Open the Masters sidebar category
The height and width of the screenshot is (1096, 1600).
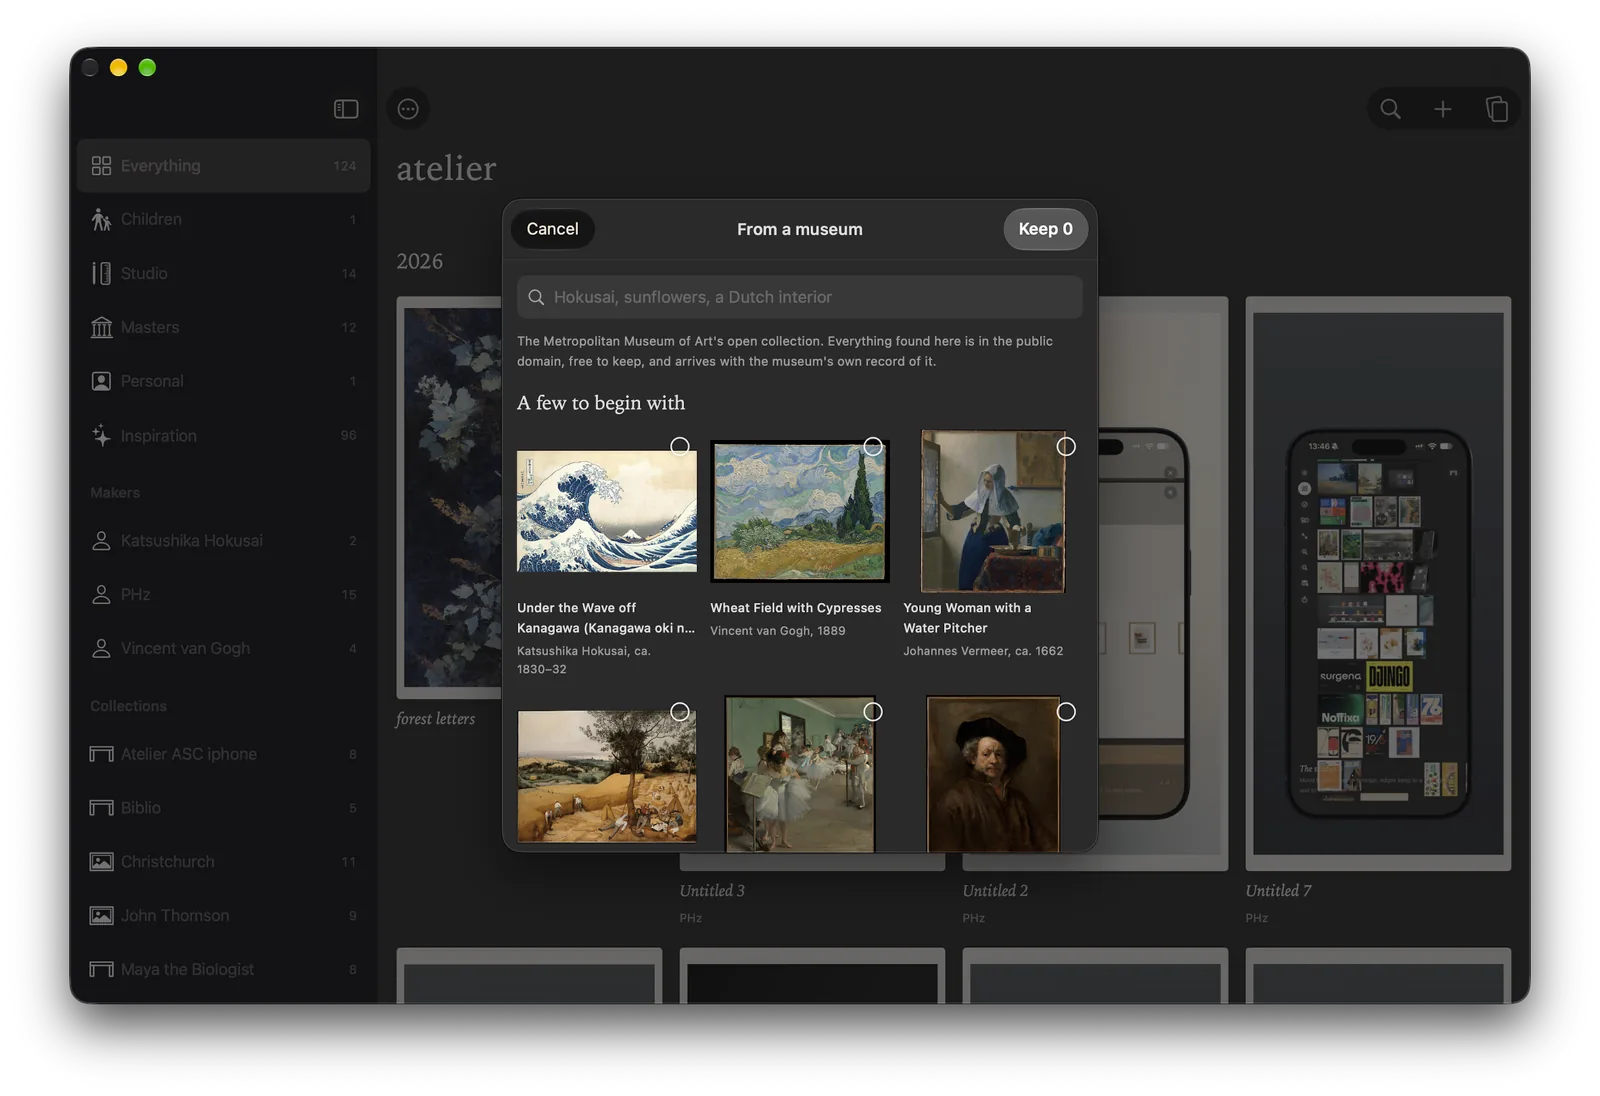click(x=224, y=328)
